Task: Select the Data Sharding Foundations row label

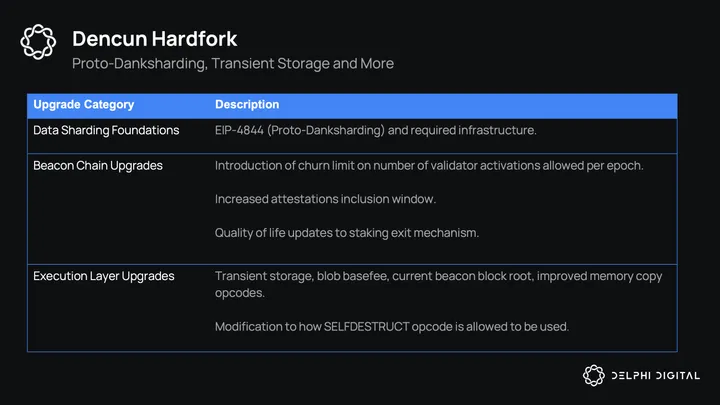Action: click(106, 130)
